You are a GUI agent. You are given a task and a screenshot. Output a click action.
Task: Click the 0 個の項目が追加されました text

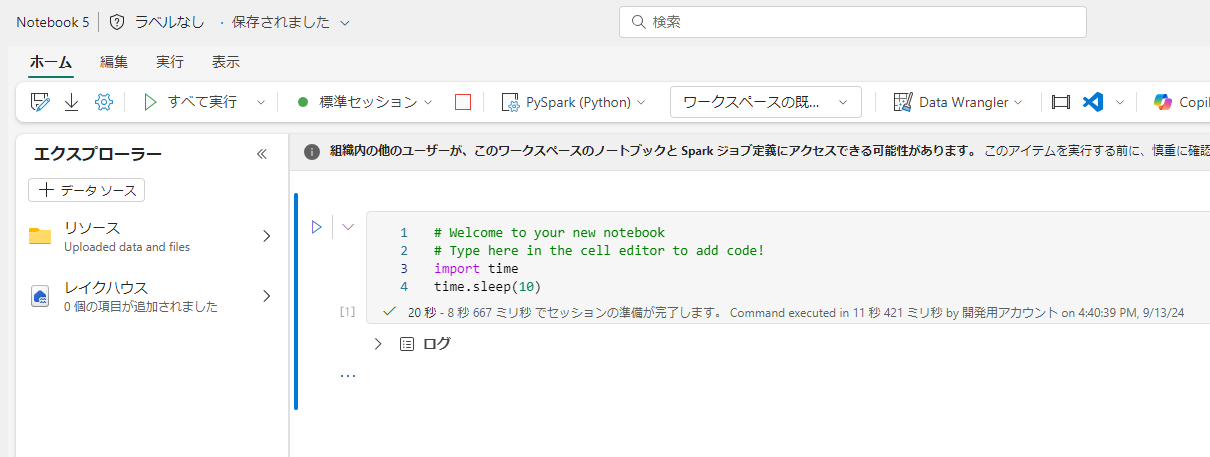tap(141, 307)
